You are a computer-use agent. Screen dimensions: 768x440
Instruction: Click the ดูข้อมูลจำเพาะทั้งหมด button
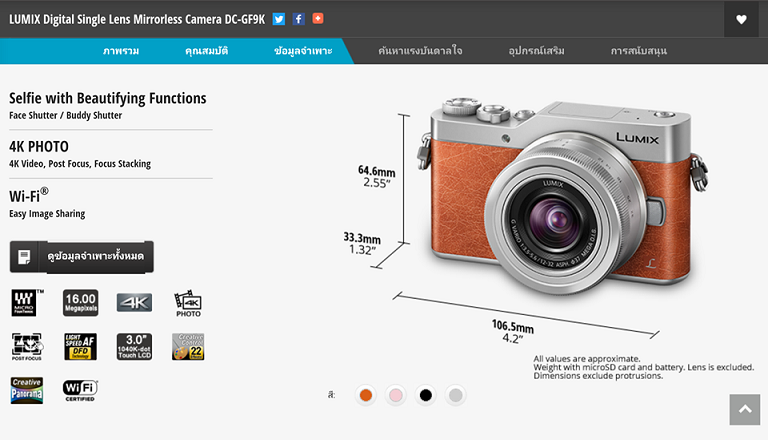(x=82, y=256)
